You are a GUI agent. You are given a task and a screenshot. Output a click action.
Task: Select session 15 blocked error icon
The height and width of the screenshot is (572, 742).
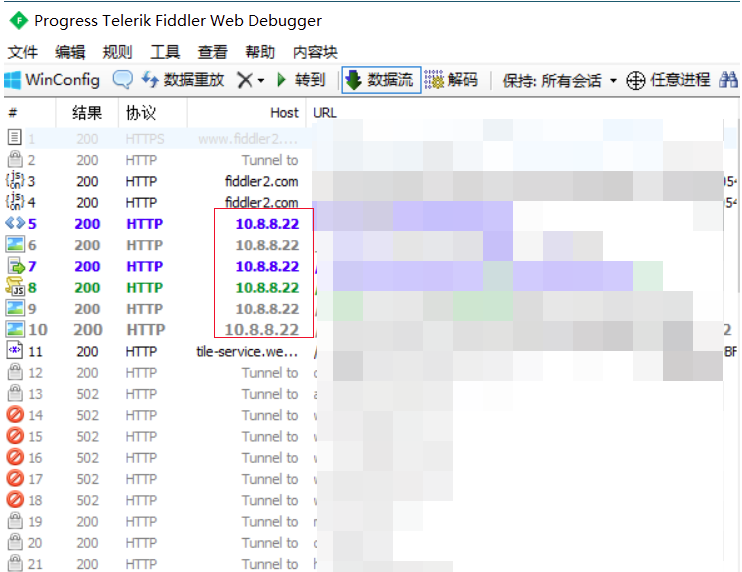tap(15, 436)
